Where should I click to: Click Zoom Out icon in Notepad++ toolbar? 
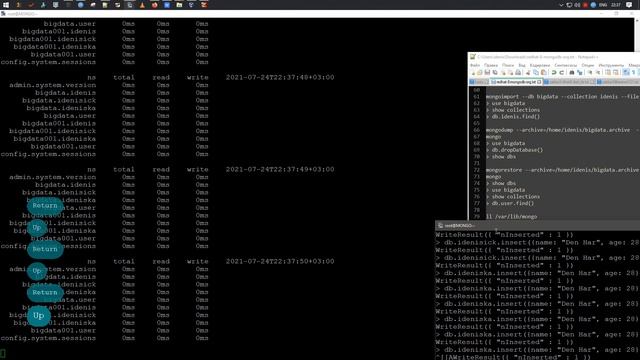click(x=598, y=72)
